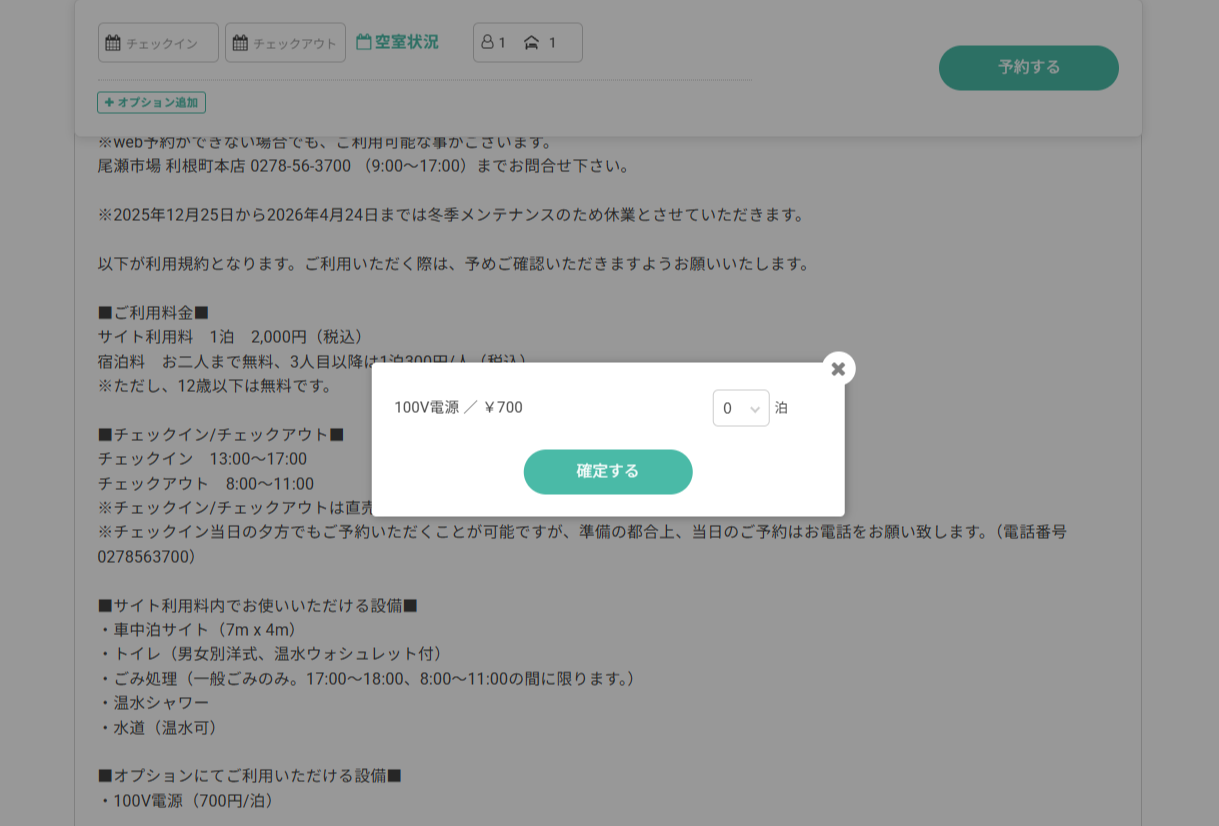Click the chevron arrow of the 泊 selector
Viewport: 1219px width, 826px height.
click(x=755, y=409)
